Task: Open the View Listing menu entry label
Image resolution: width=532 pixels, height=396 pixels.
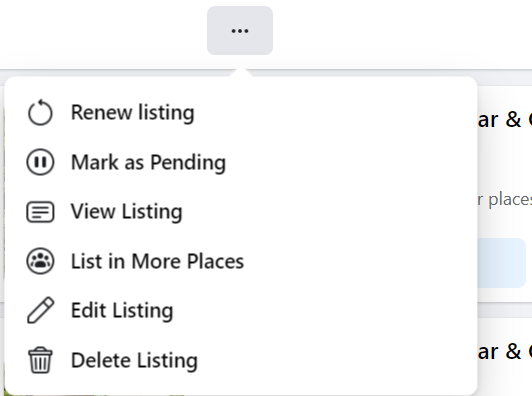Action: [127, 212]
